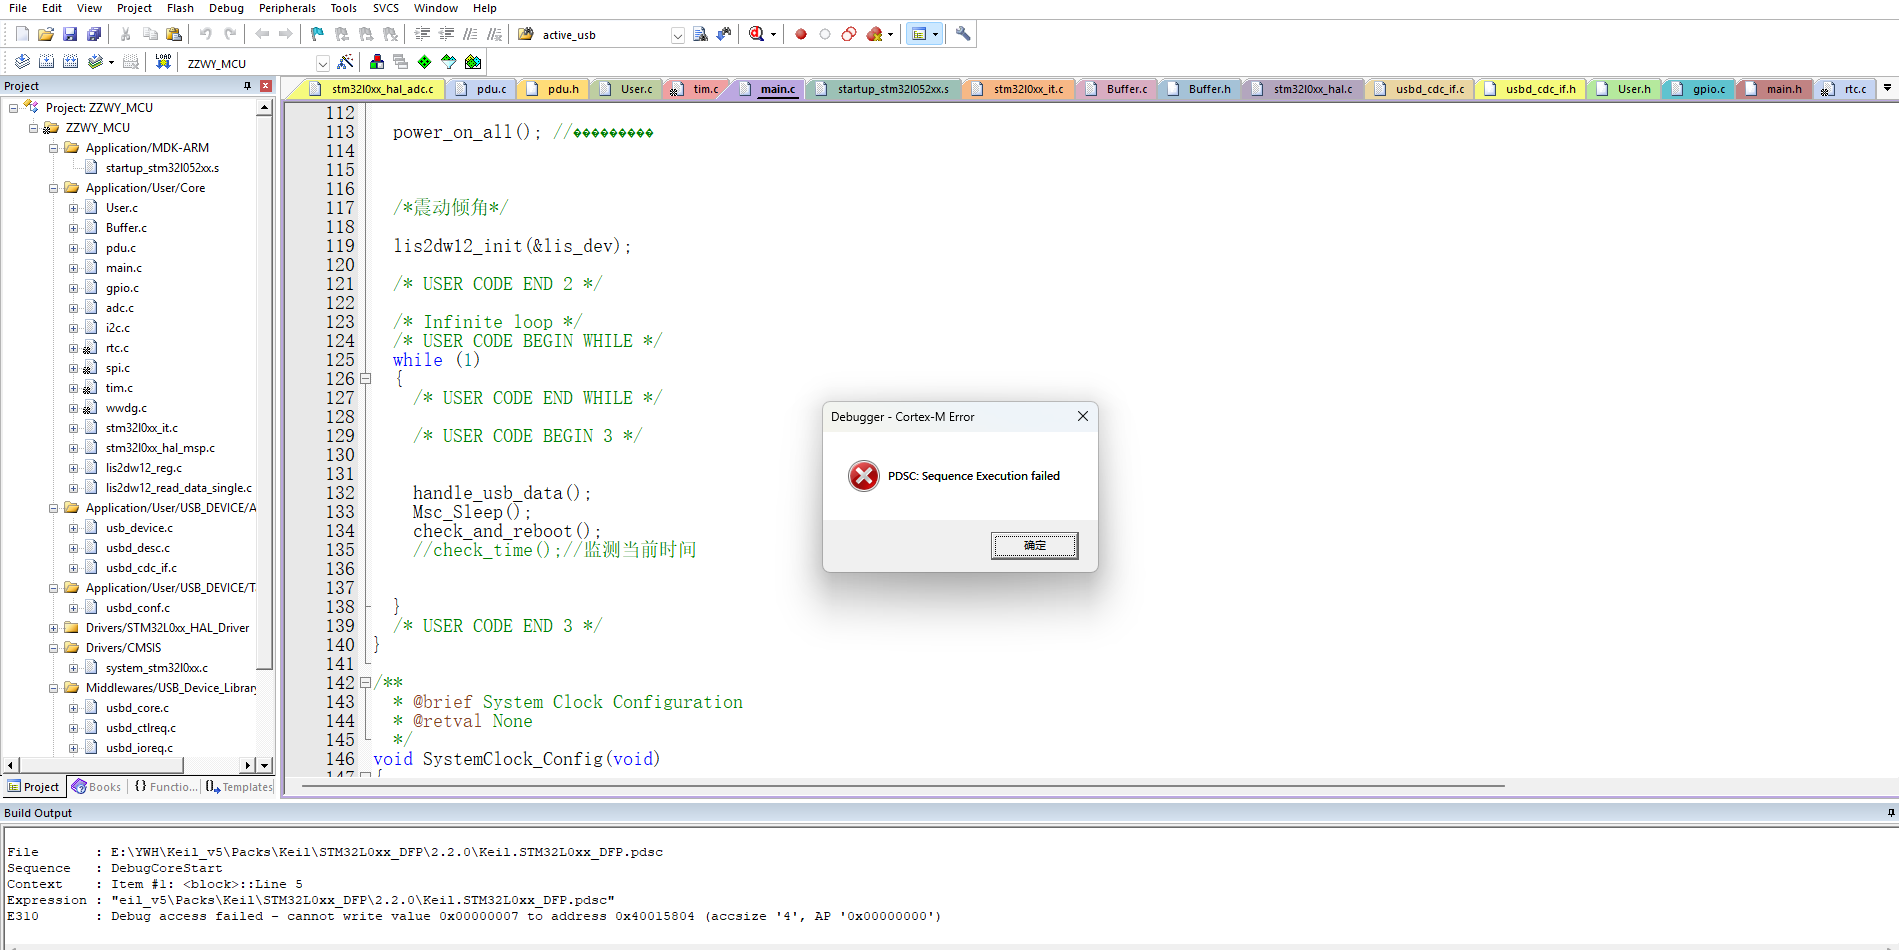The width and height of the screenshot is (1899, 950).
Task: Open the ZZWY_MCU target selector dropdown
Action: 322,61
